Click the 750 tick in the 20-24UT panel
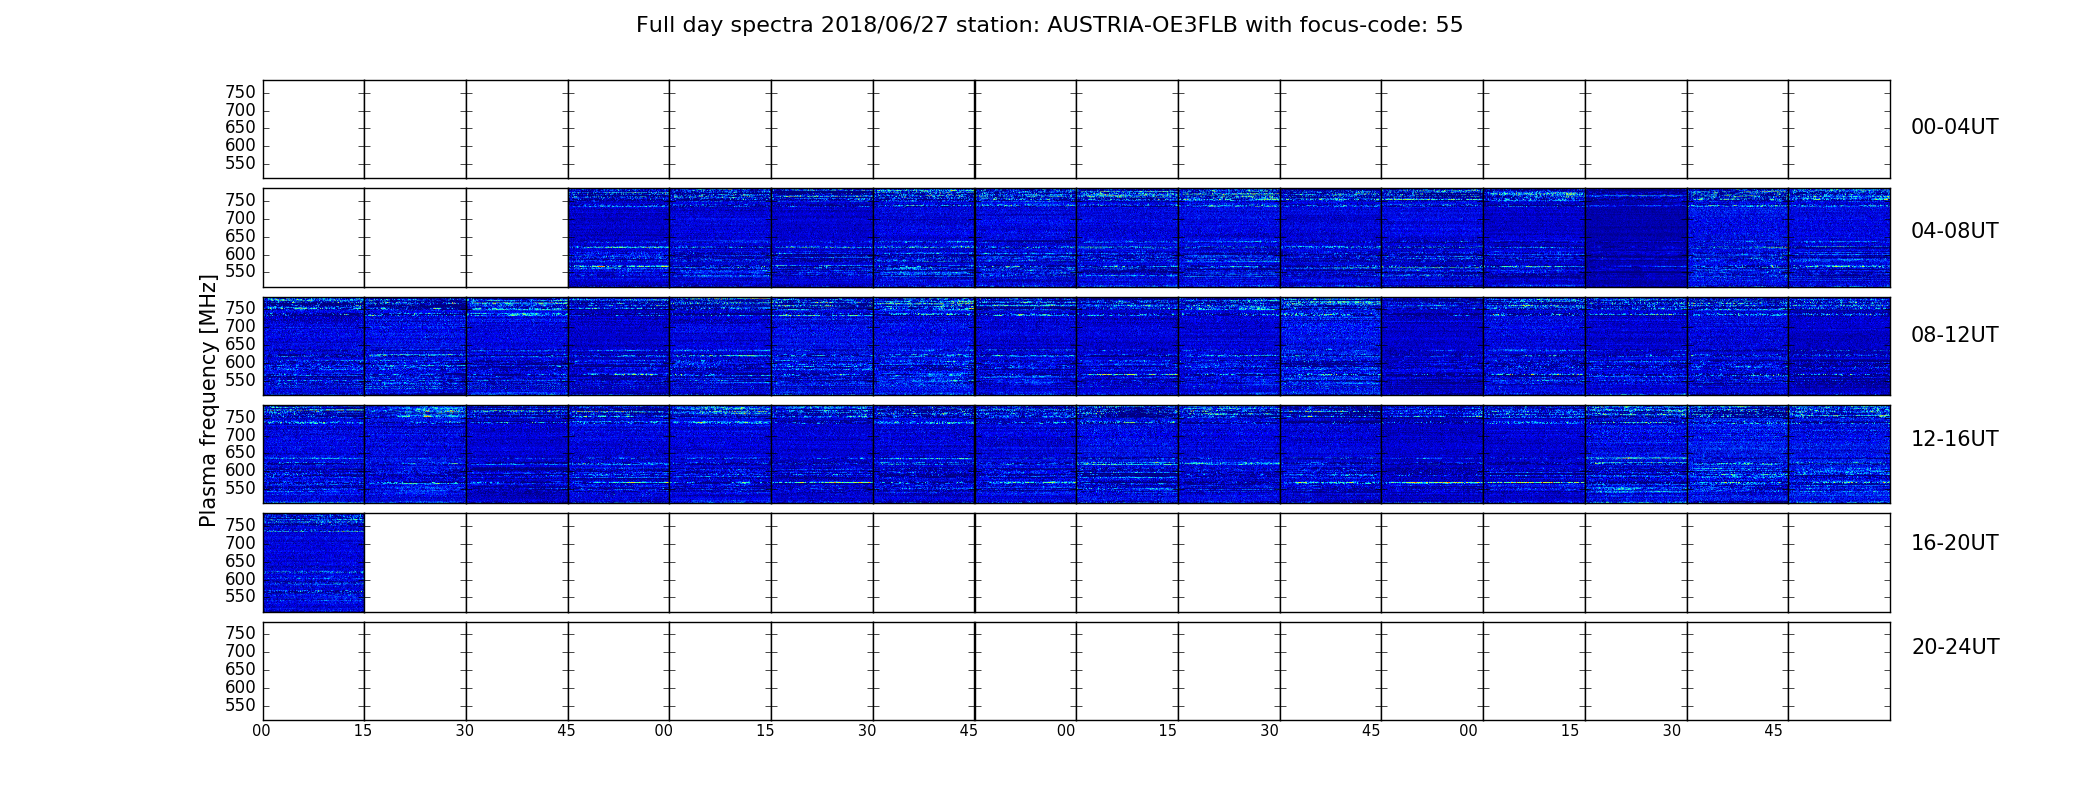The width and height of the screenshot is (2100, 800). (x=240, y=633)
